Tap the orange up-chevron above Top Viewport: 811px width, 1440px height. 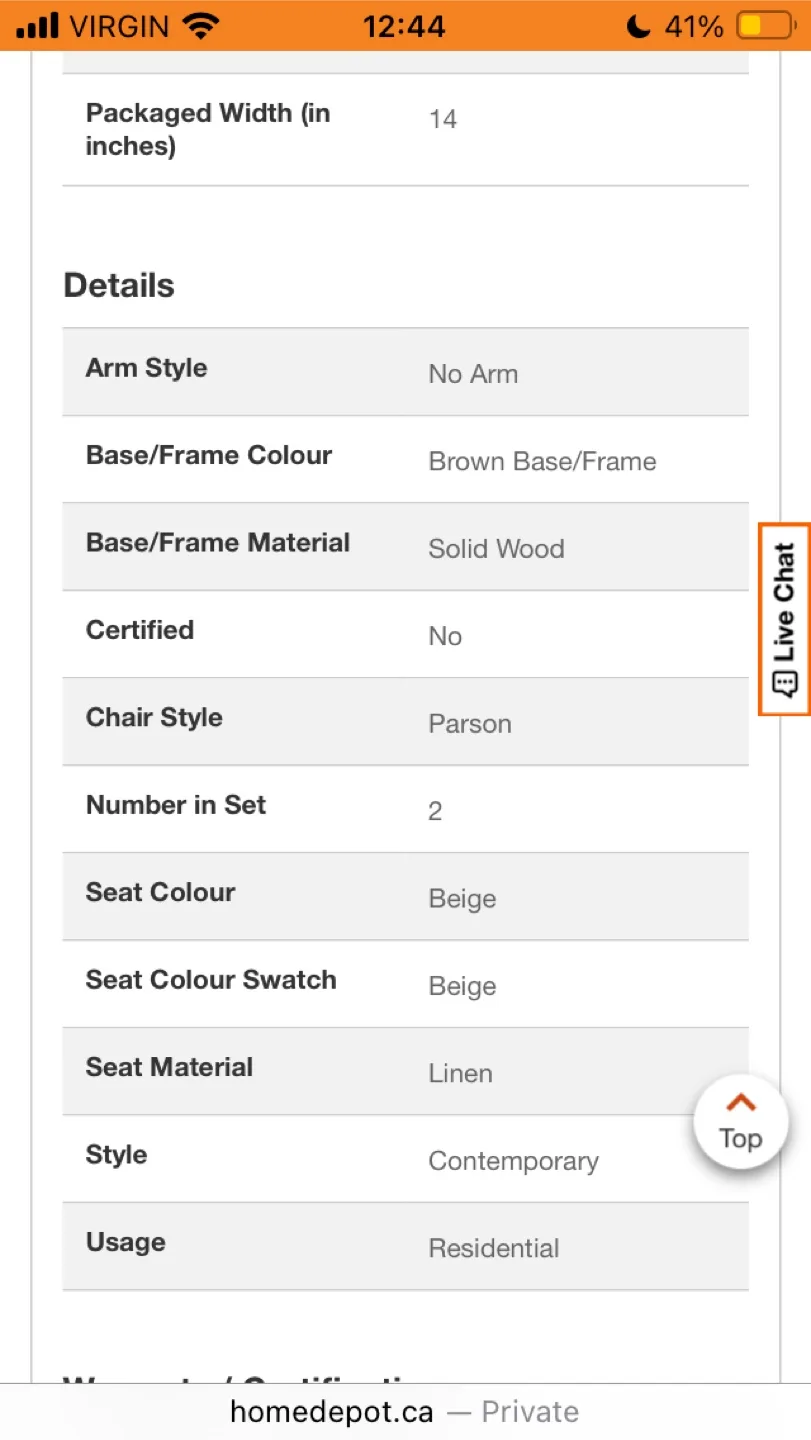tap(741, 1103)
